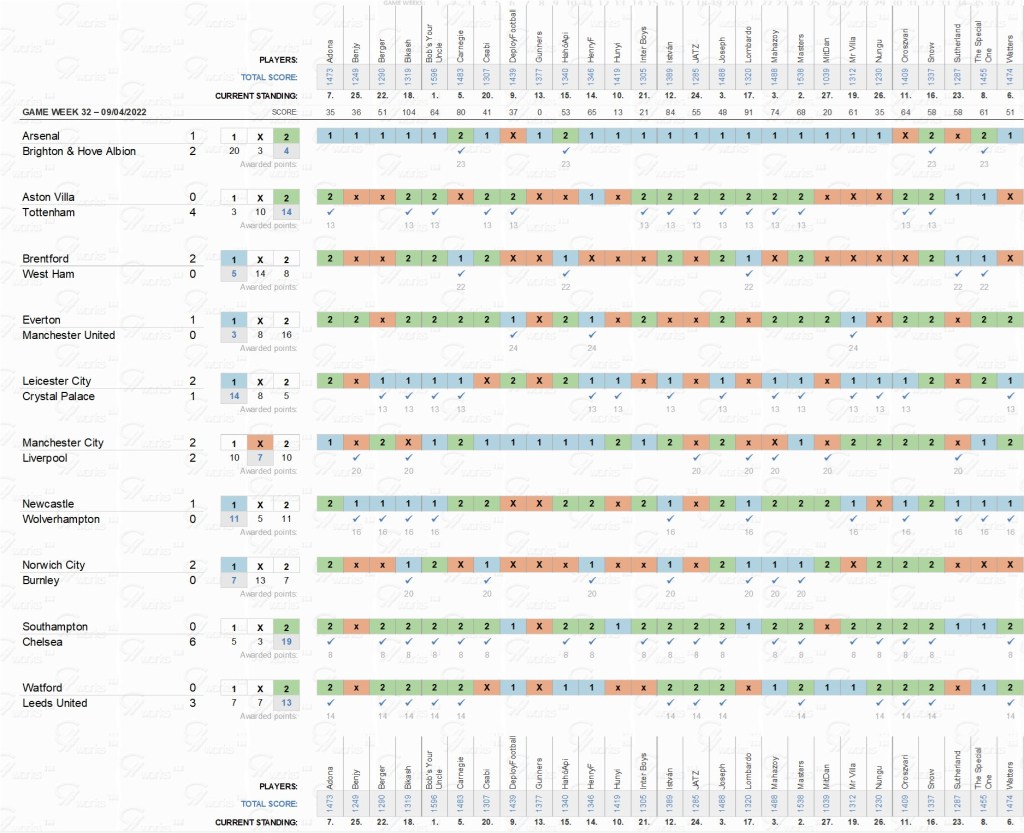The image size is (1024, 833).
Task: Click Carnegie's checkmark in the Arsenal match row
Action: pos(460,151)
